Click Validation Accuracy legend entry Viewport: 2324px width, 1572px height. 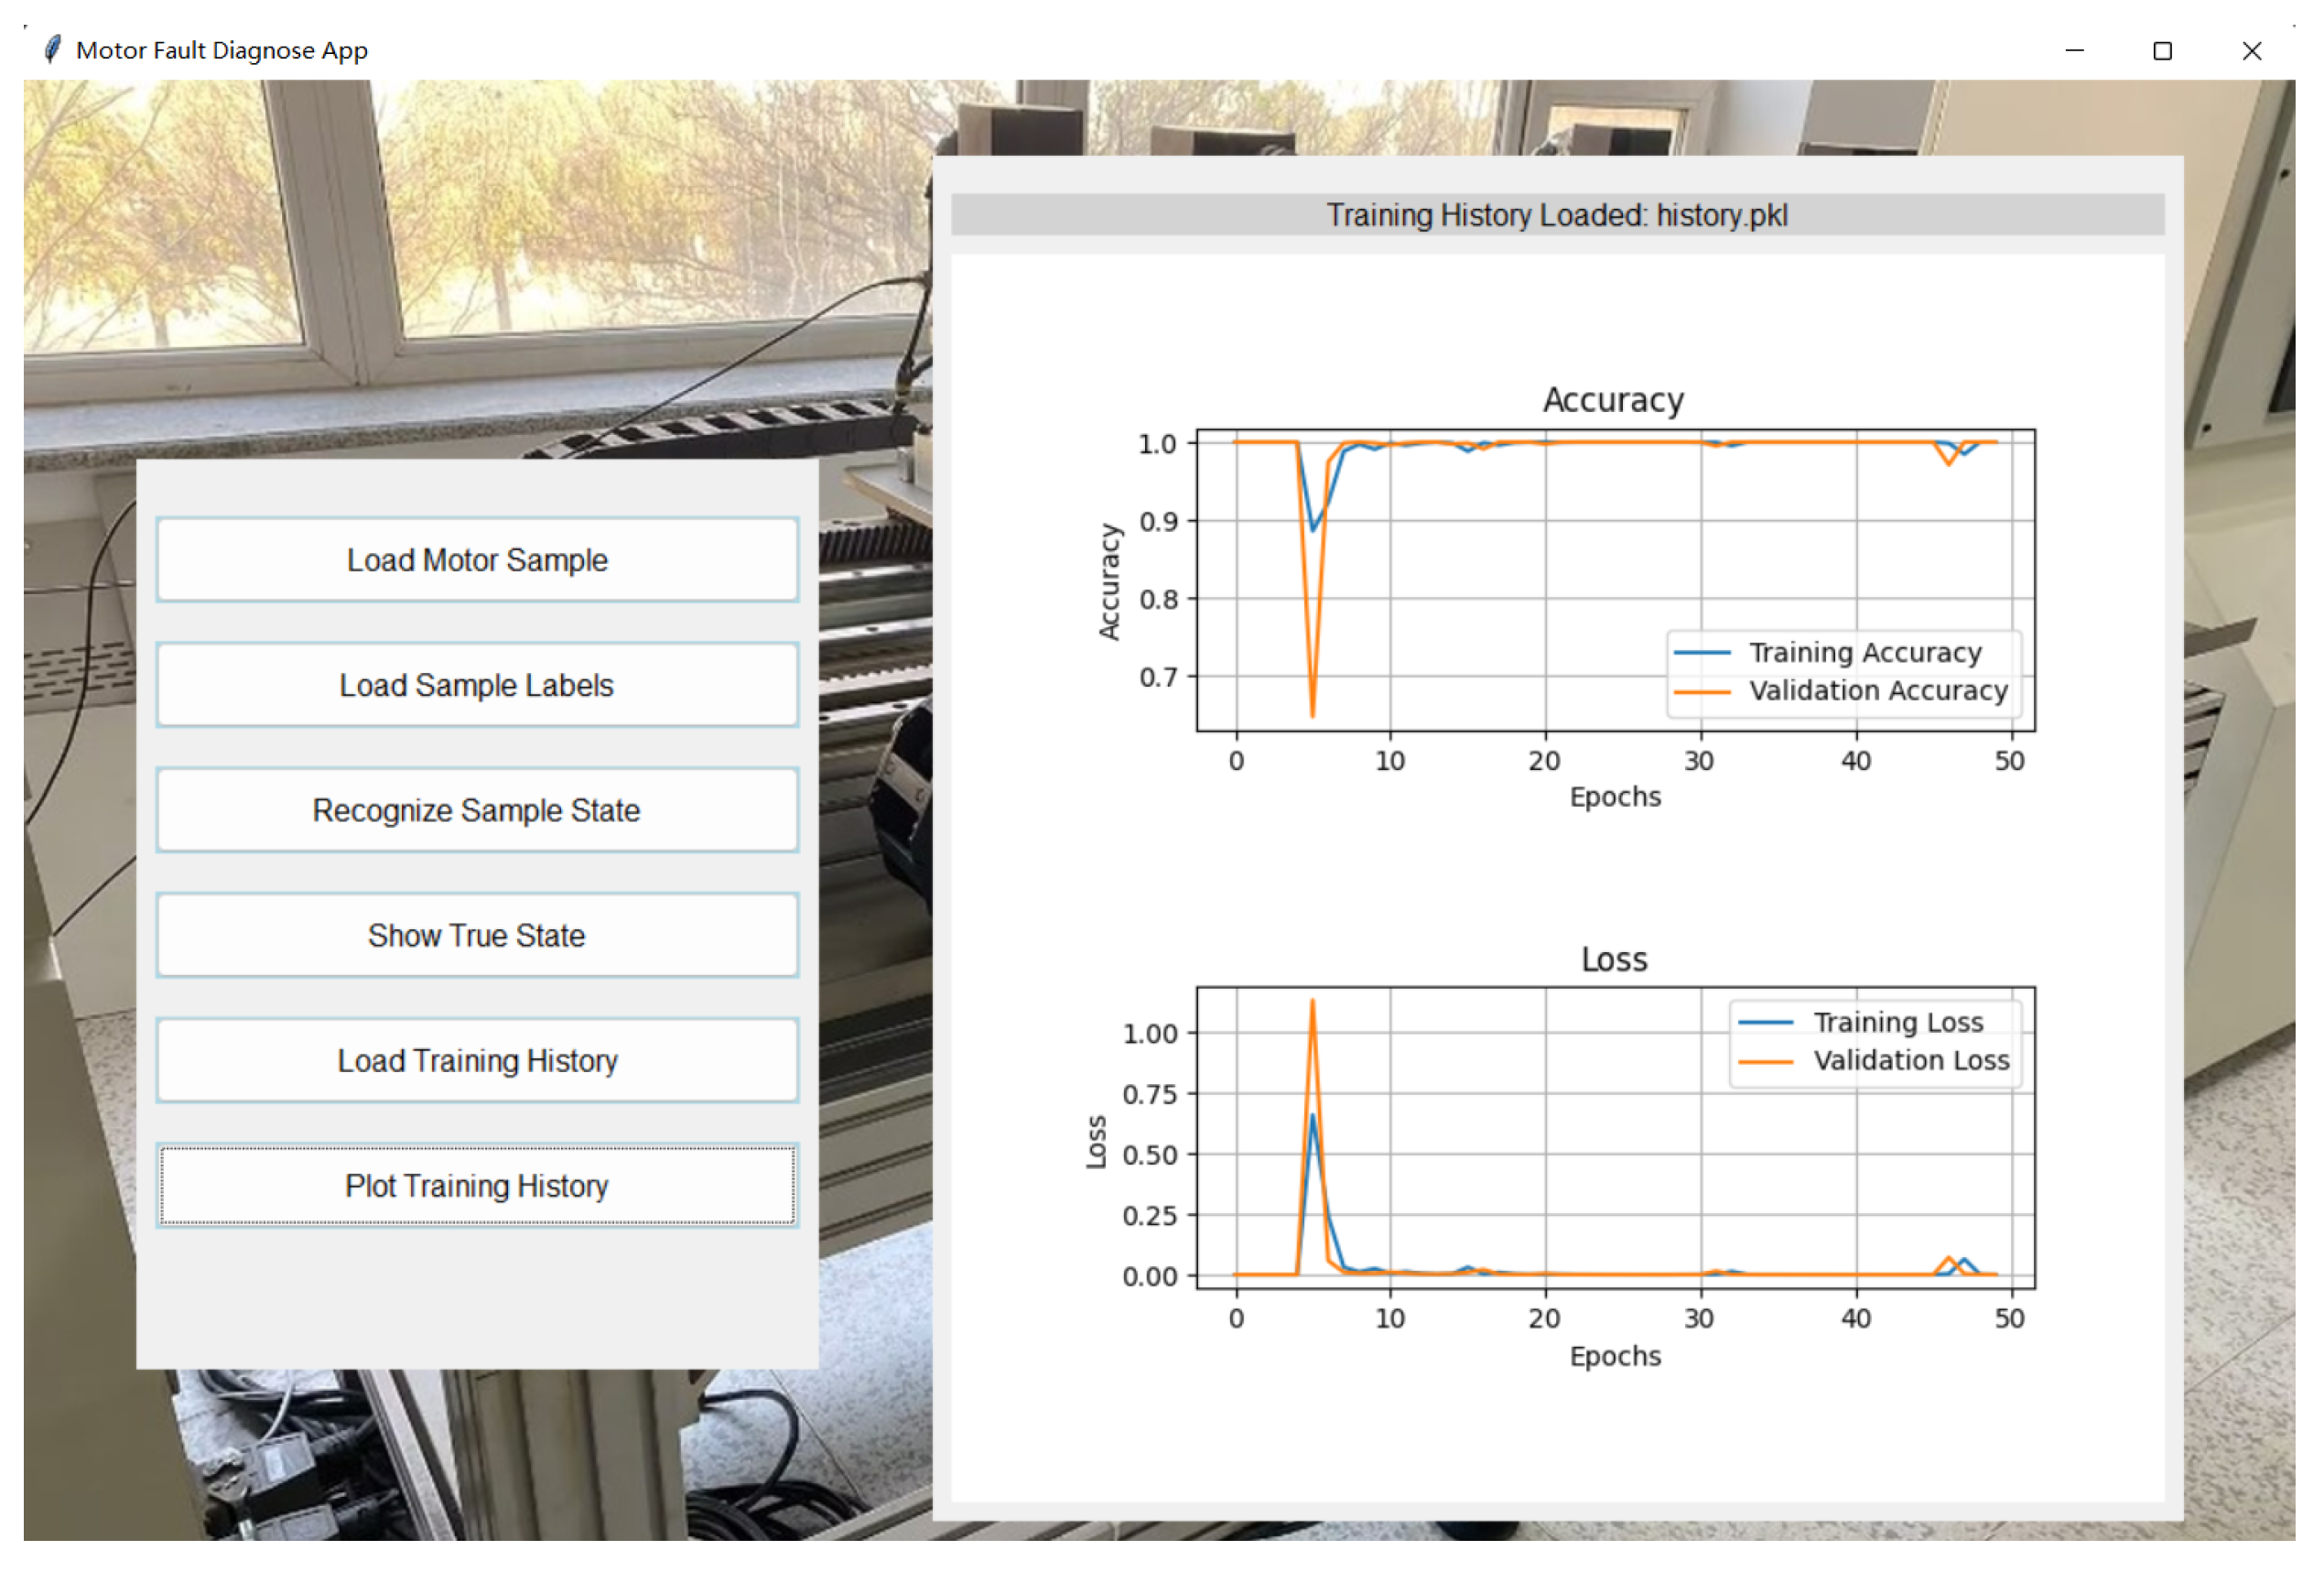[1877, 690]
